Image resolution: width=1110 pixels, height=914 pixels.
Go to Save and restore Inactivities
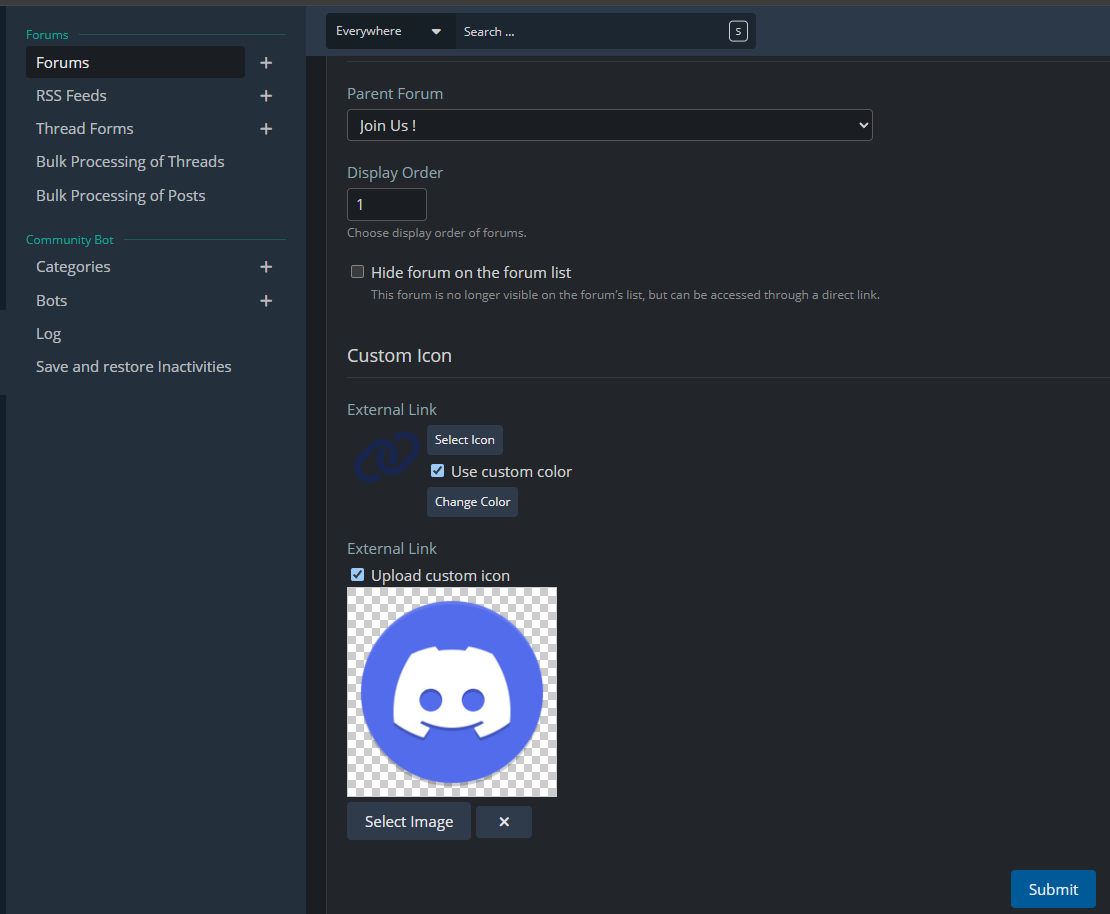[x=133, y=367]
